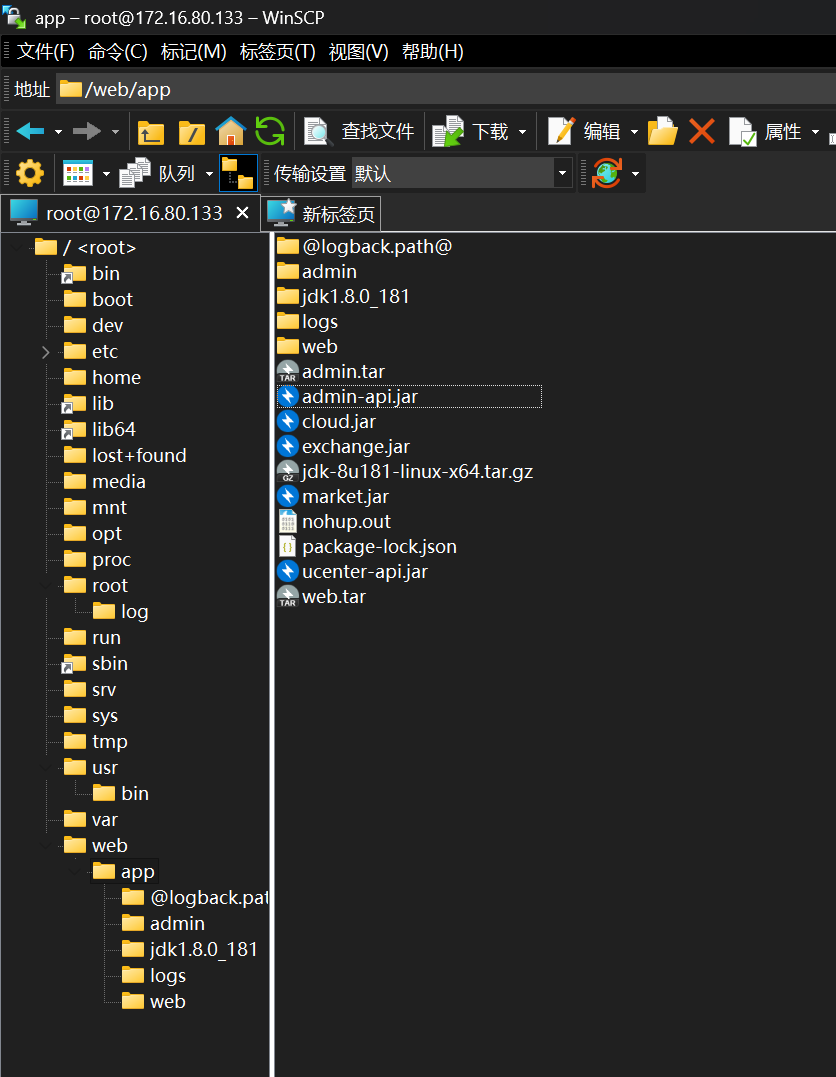Select the market.jar file icon
The image size is (836, 1077).
pos(288,496)
